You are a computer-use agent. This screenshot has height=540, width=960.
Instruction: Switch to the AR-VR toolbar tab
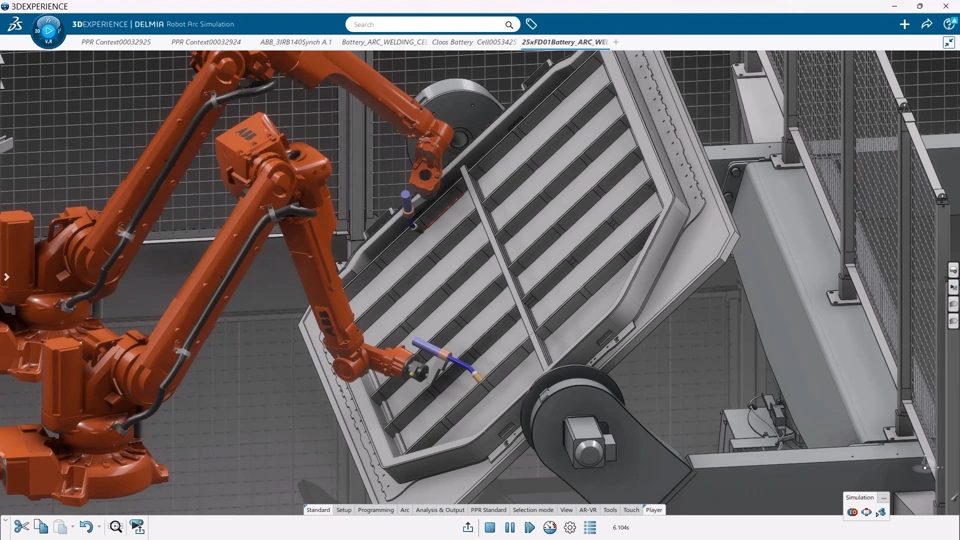point(588,510)
